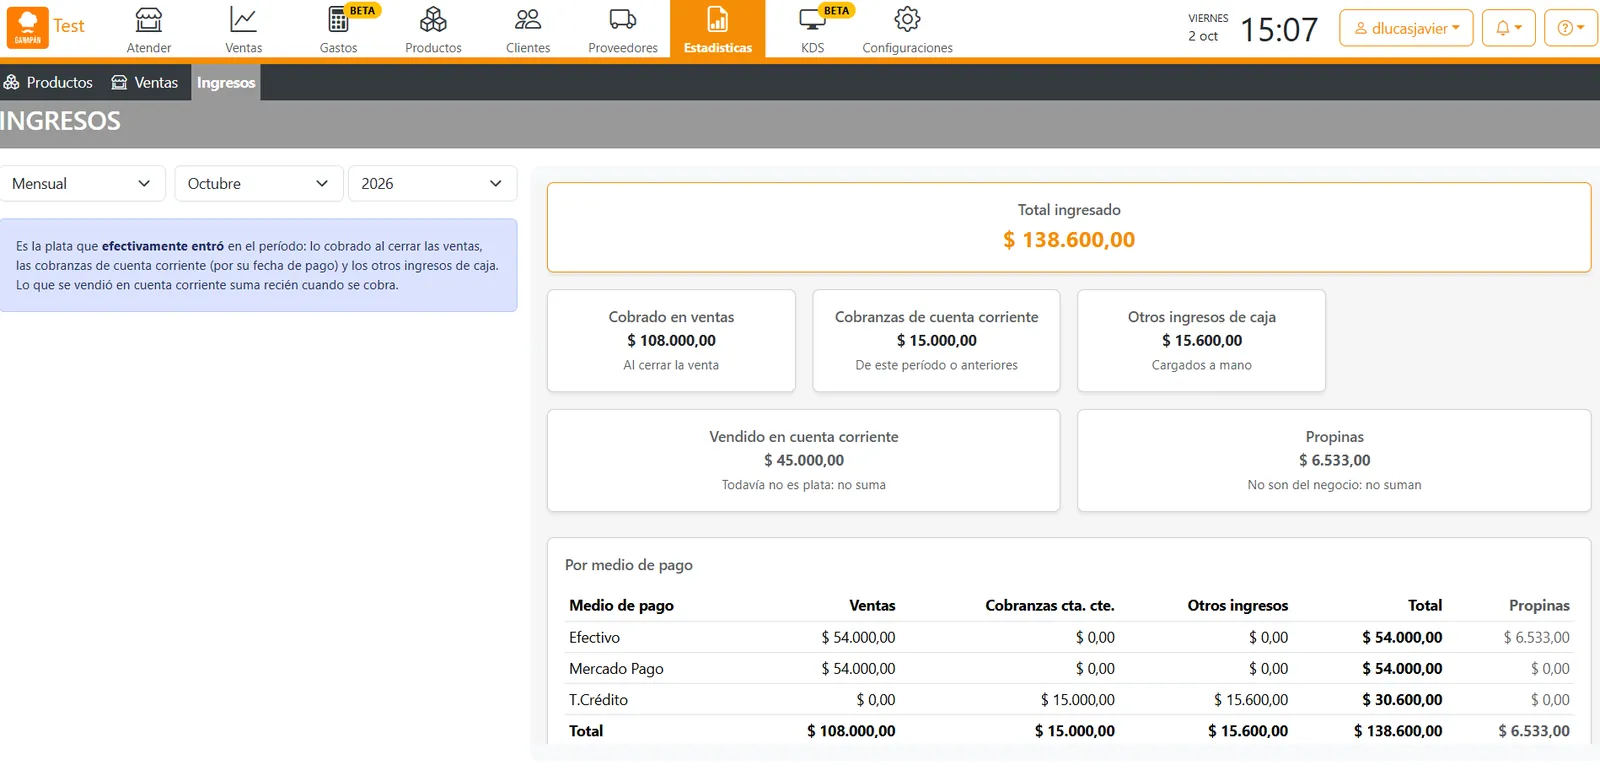Click the $ 138.600,00 table grand total
Viewport: 1600px width, 765px height.
(x=1398, y=731)
